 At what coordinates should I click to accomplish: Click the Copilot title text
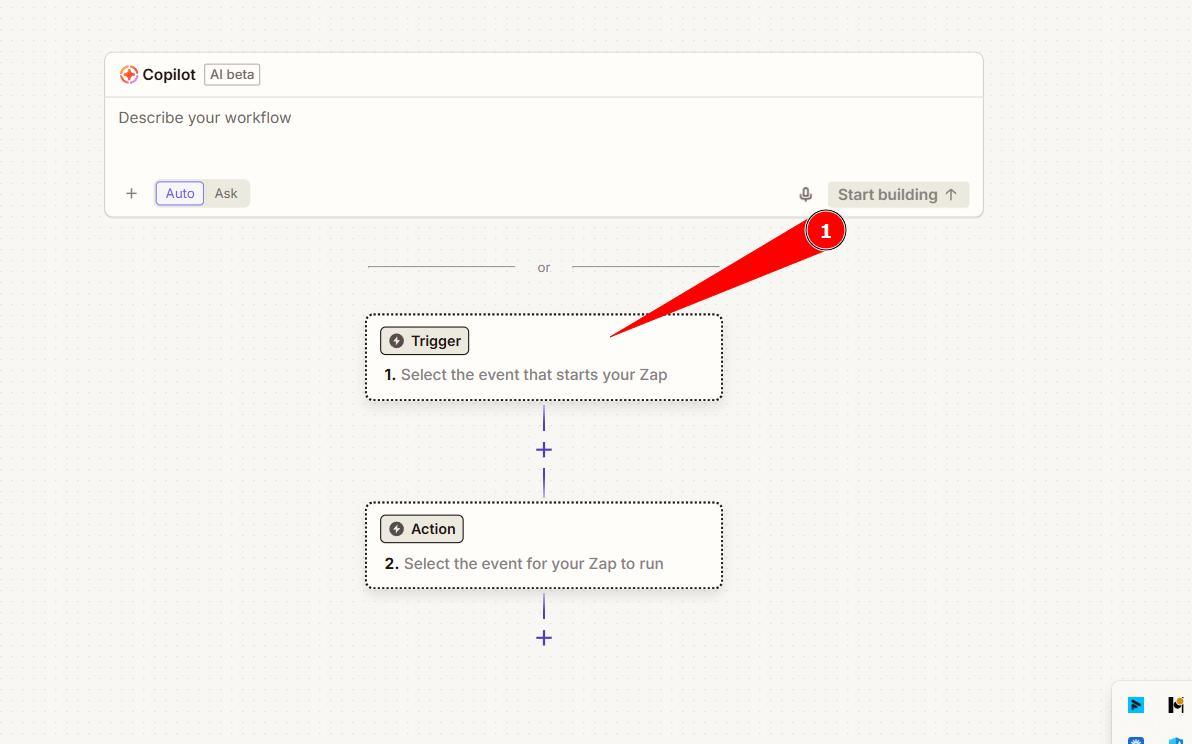pyautogui.click(x=169, y=75)
